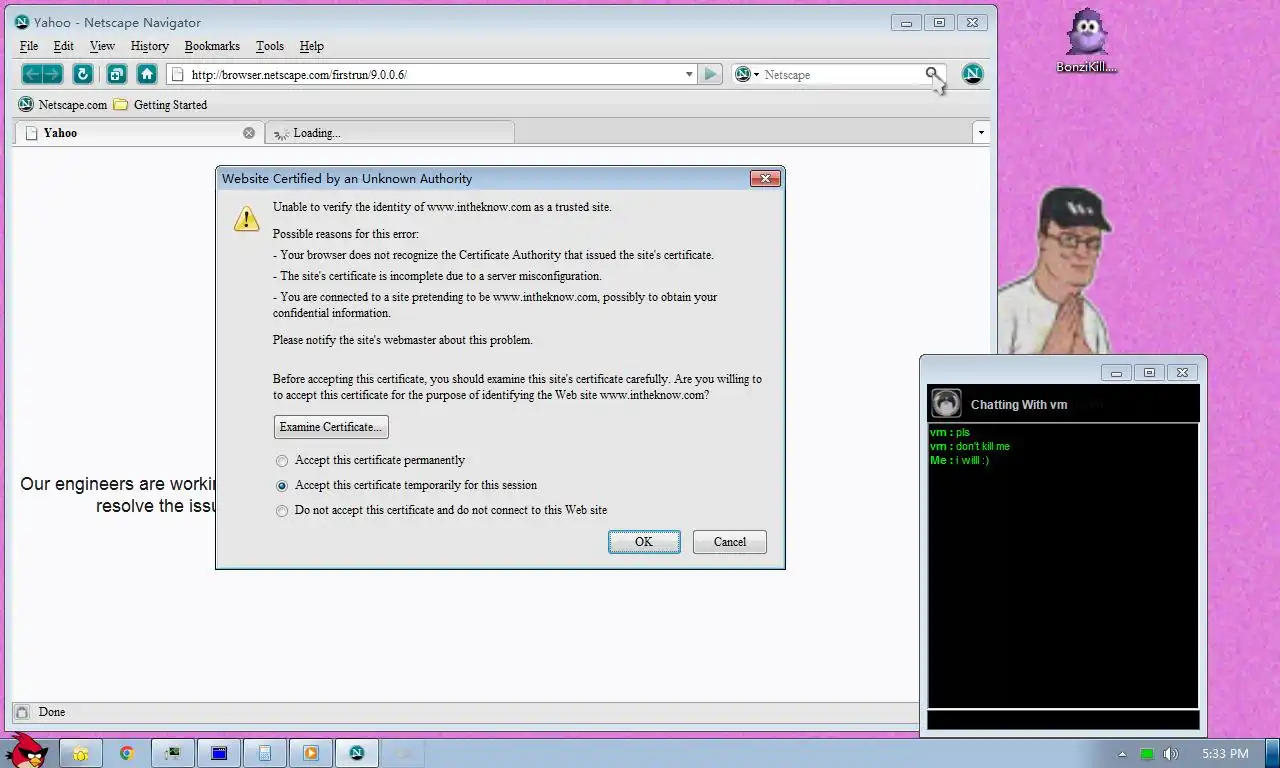This screenshot has width=1280, height=768.
Task: Open the BonziKill desktop shortcut
Action: [1086, 42]
